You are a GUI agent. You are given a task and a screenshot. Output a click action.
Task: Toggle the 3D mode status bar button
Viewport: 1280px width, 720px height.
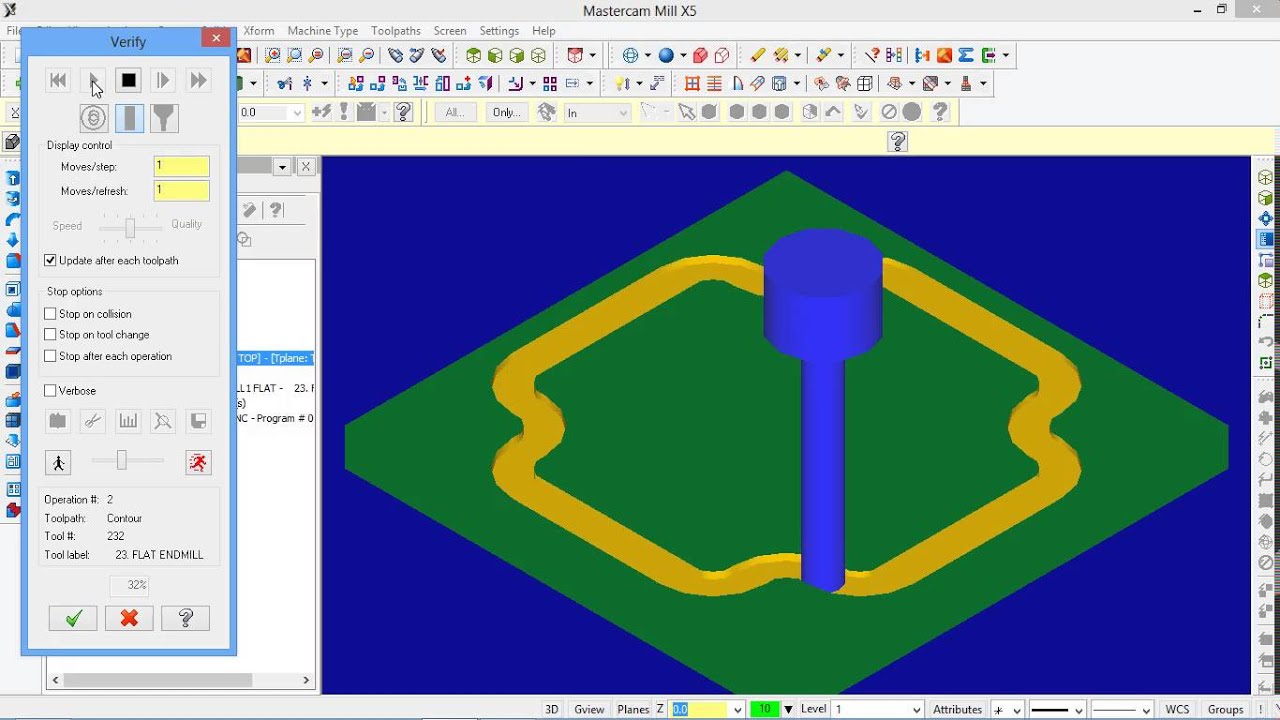coord(551,709)
